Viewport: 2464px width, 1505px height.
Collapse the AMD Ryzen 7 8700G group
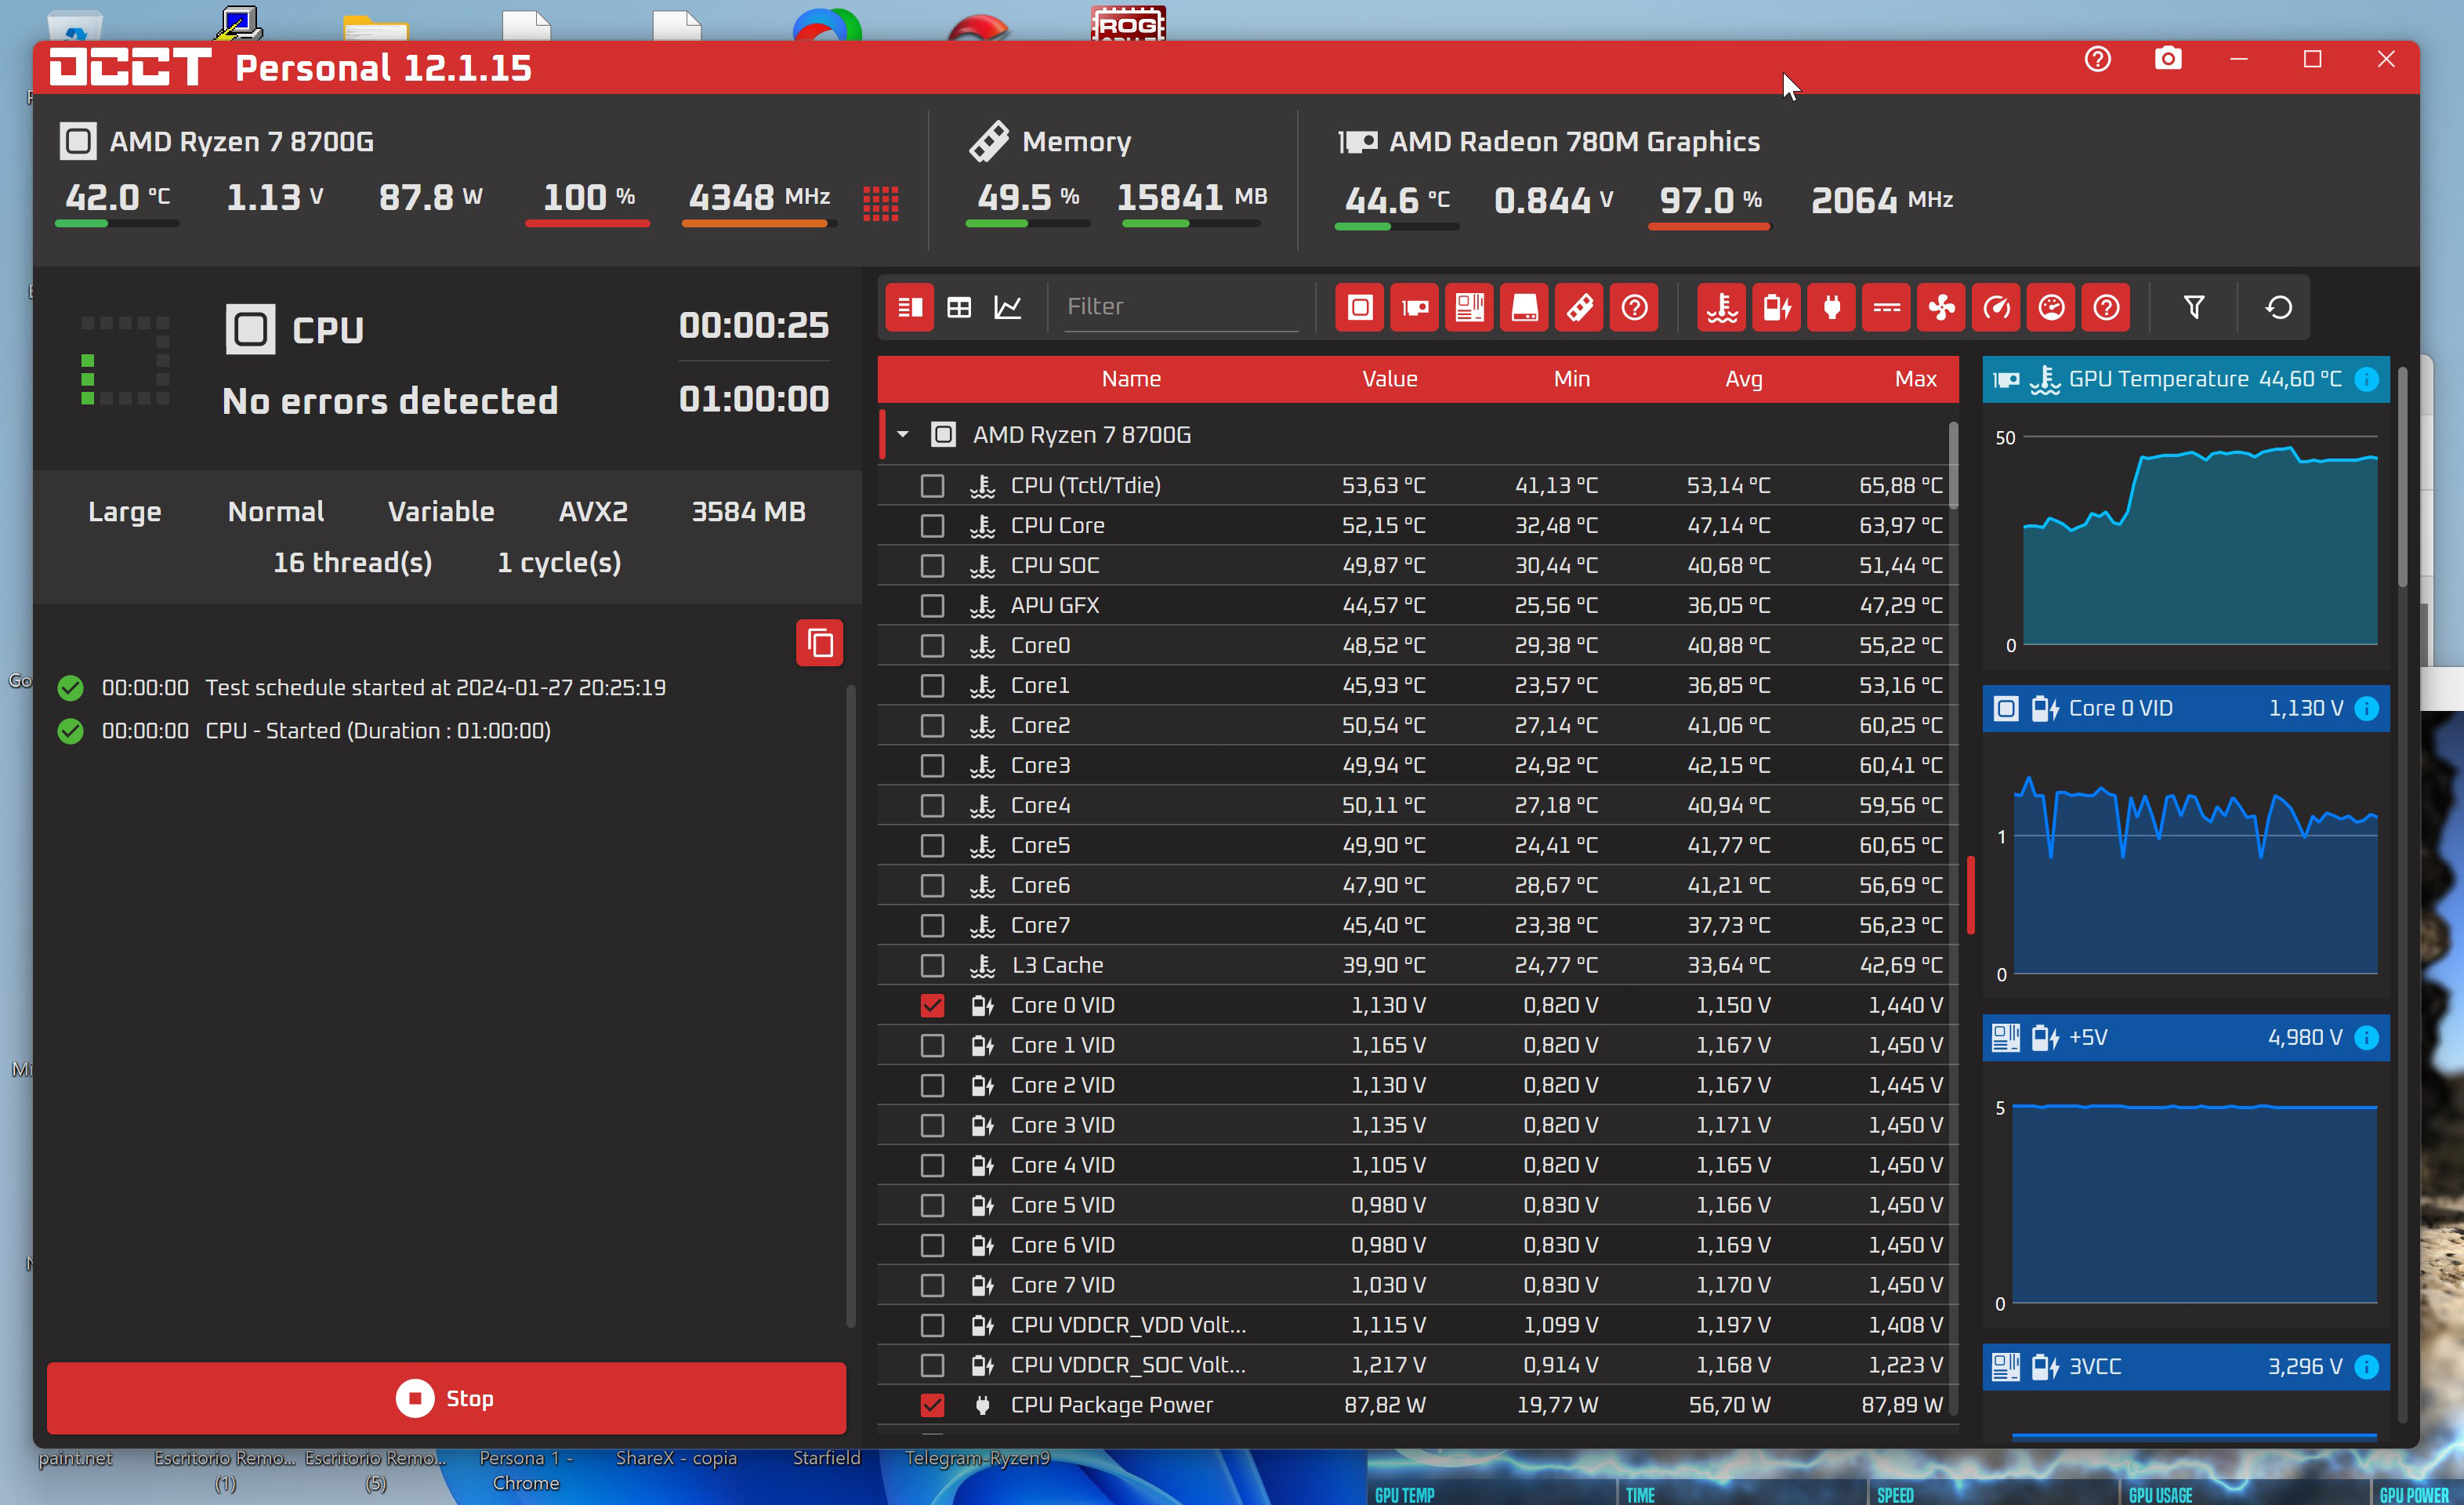coord(903,435)
